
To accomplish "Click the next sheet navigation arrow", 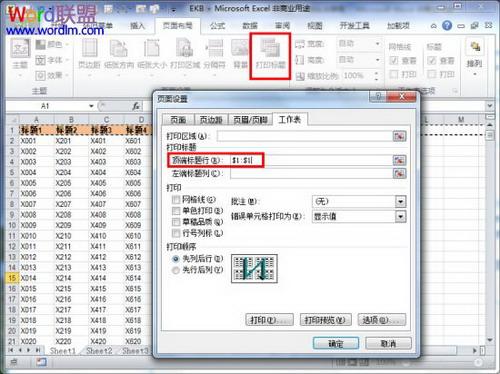I will click(29, 350).
